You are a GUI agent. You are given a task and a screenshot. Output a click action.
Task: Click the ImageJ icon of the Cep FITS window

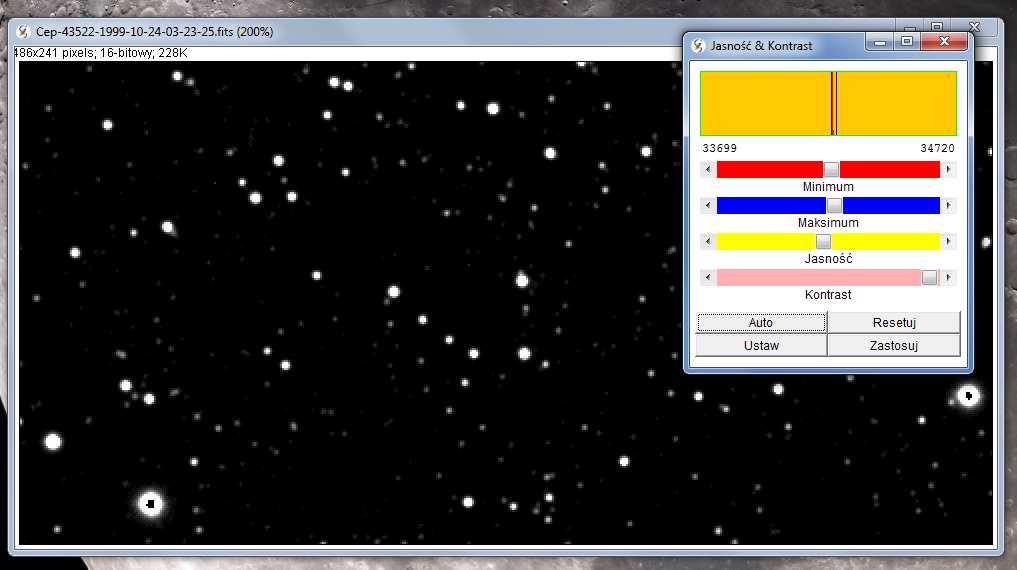point(23,32)
